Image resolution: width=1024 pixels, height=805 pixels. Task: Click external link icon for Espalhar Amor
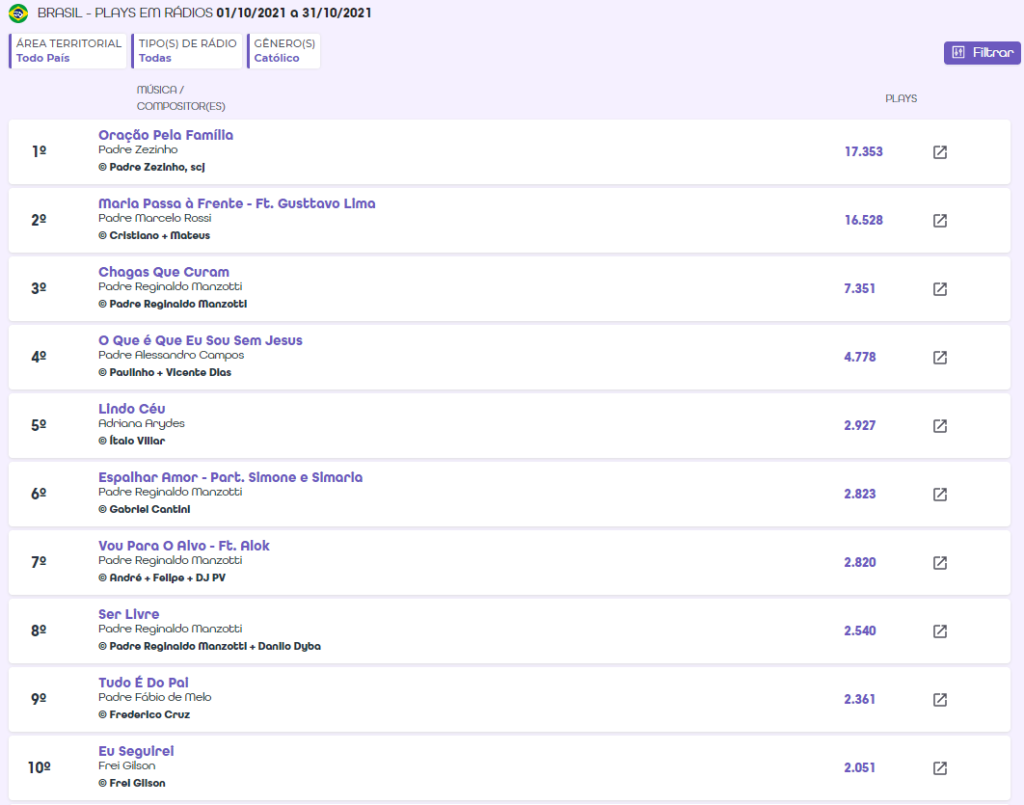pyautogui.click(x=940, y=494)
